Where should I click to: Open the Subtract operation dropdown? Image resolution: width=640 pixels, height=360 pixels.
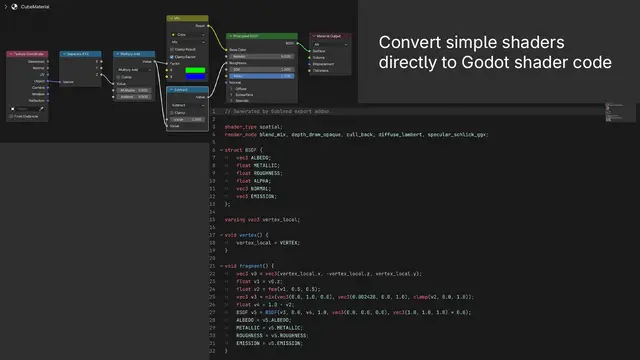click(188, 105)
